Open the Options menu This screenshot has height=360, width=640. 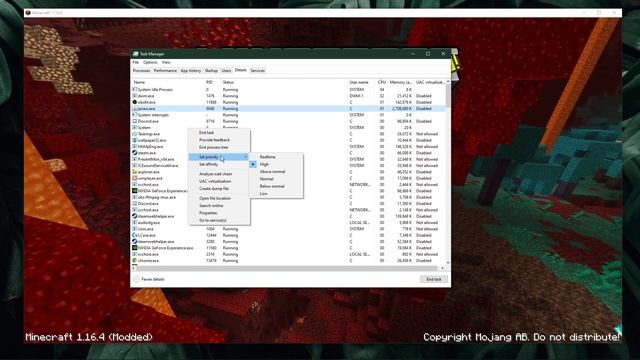(x=150, y=62)
